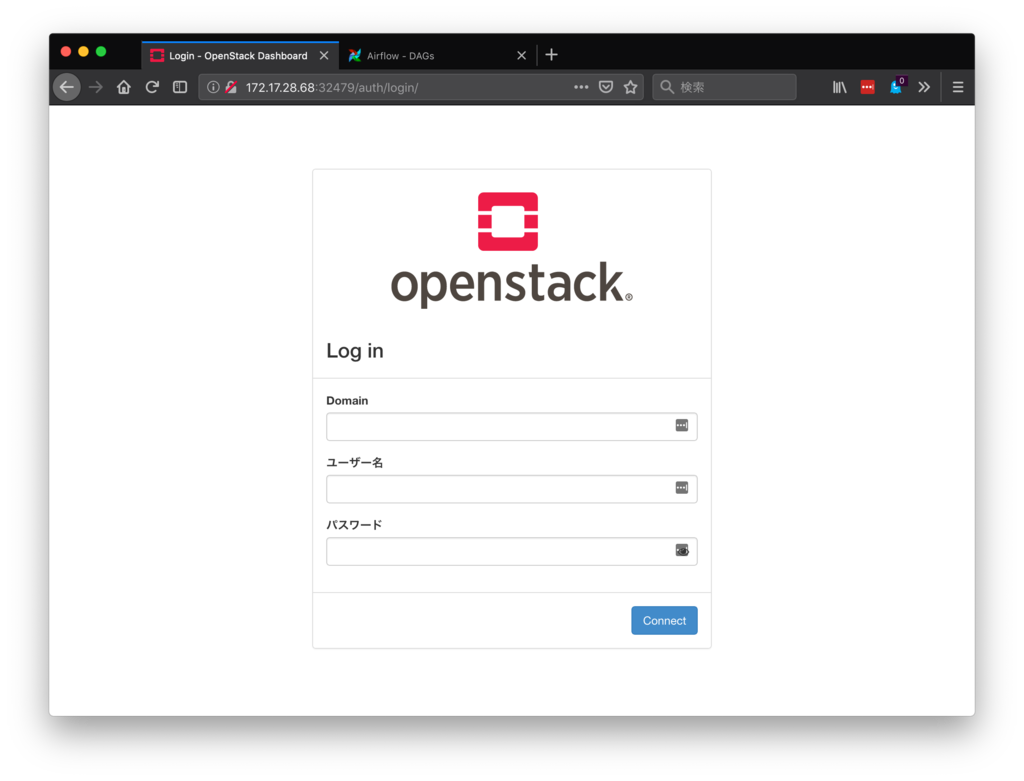Image resolution: width=1024 pixels, height=781 pixels.
Task: Click the "Domain" label
Action: (347, 400)
